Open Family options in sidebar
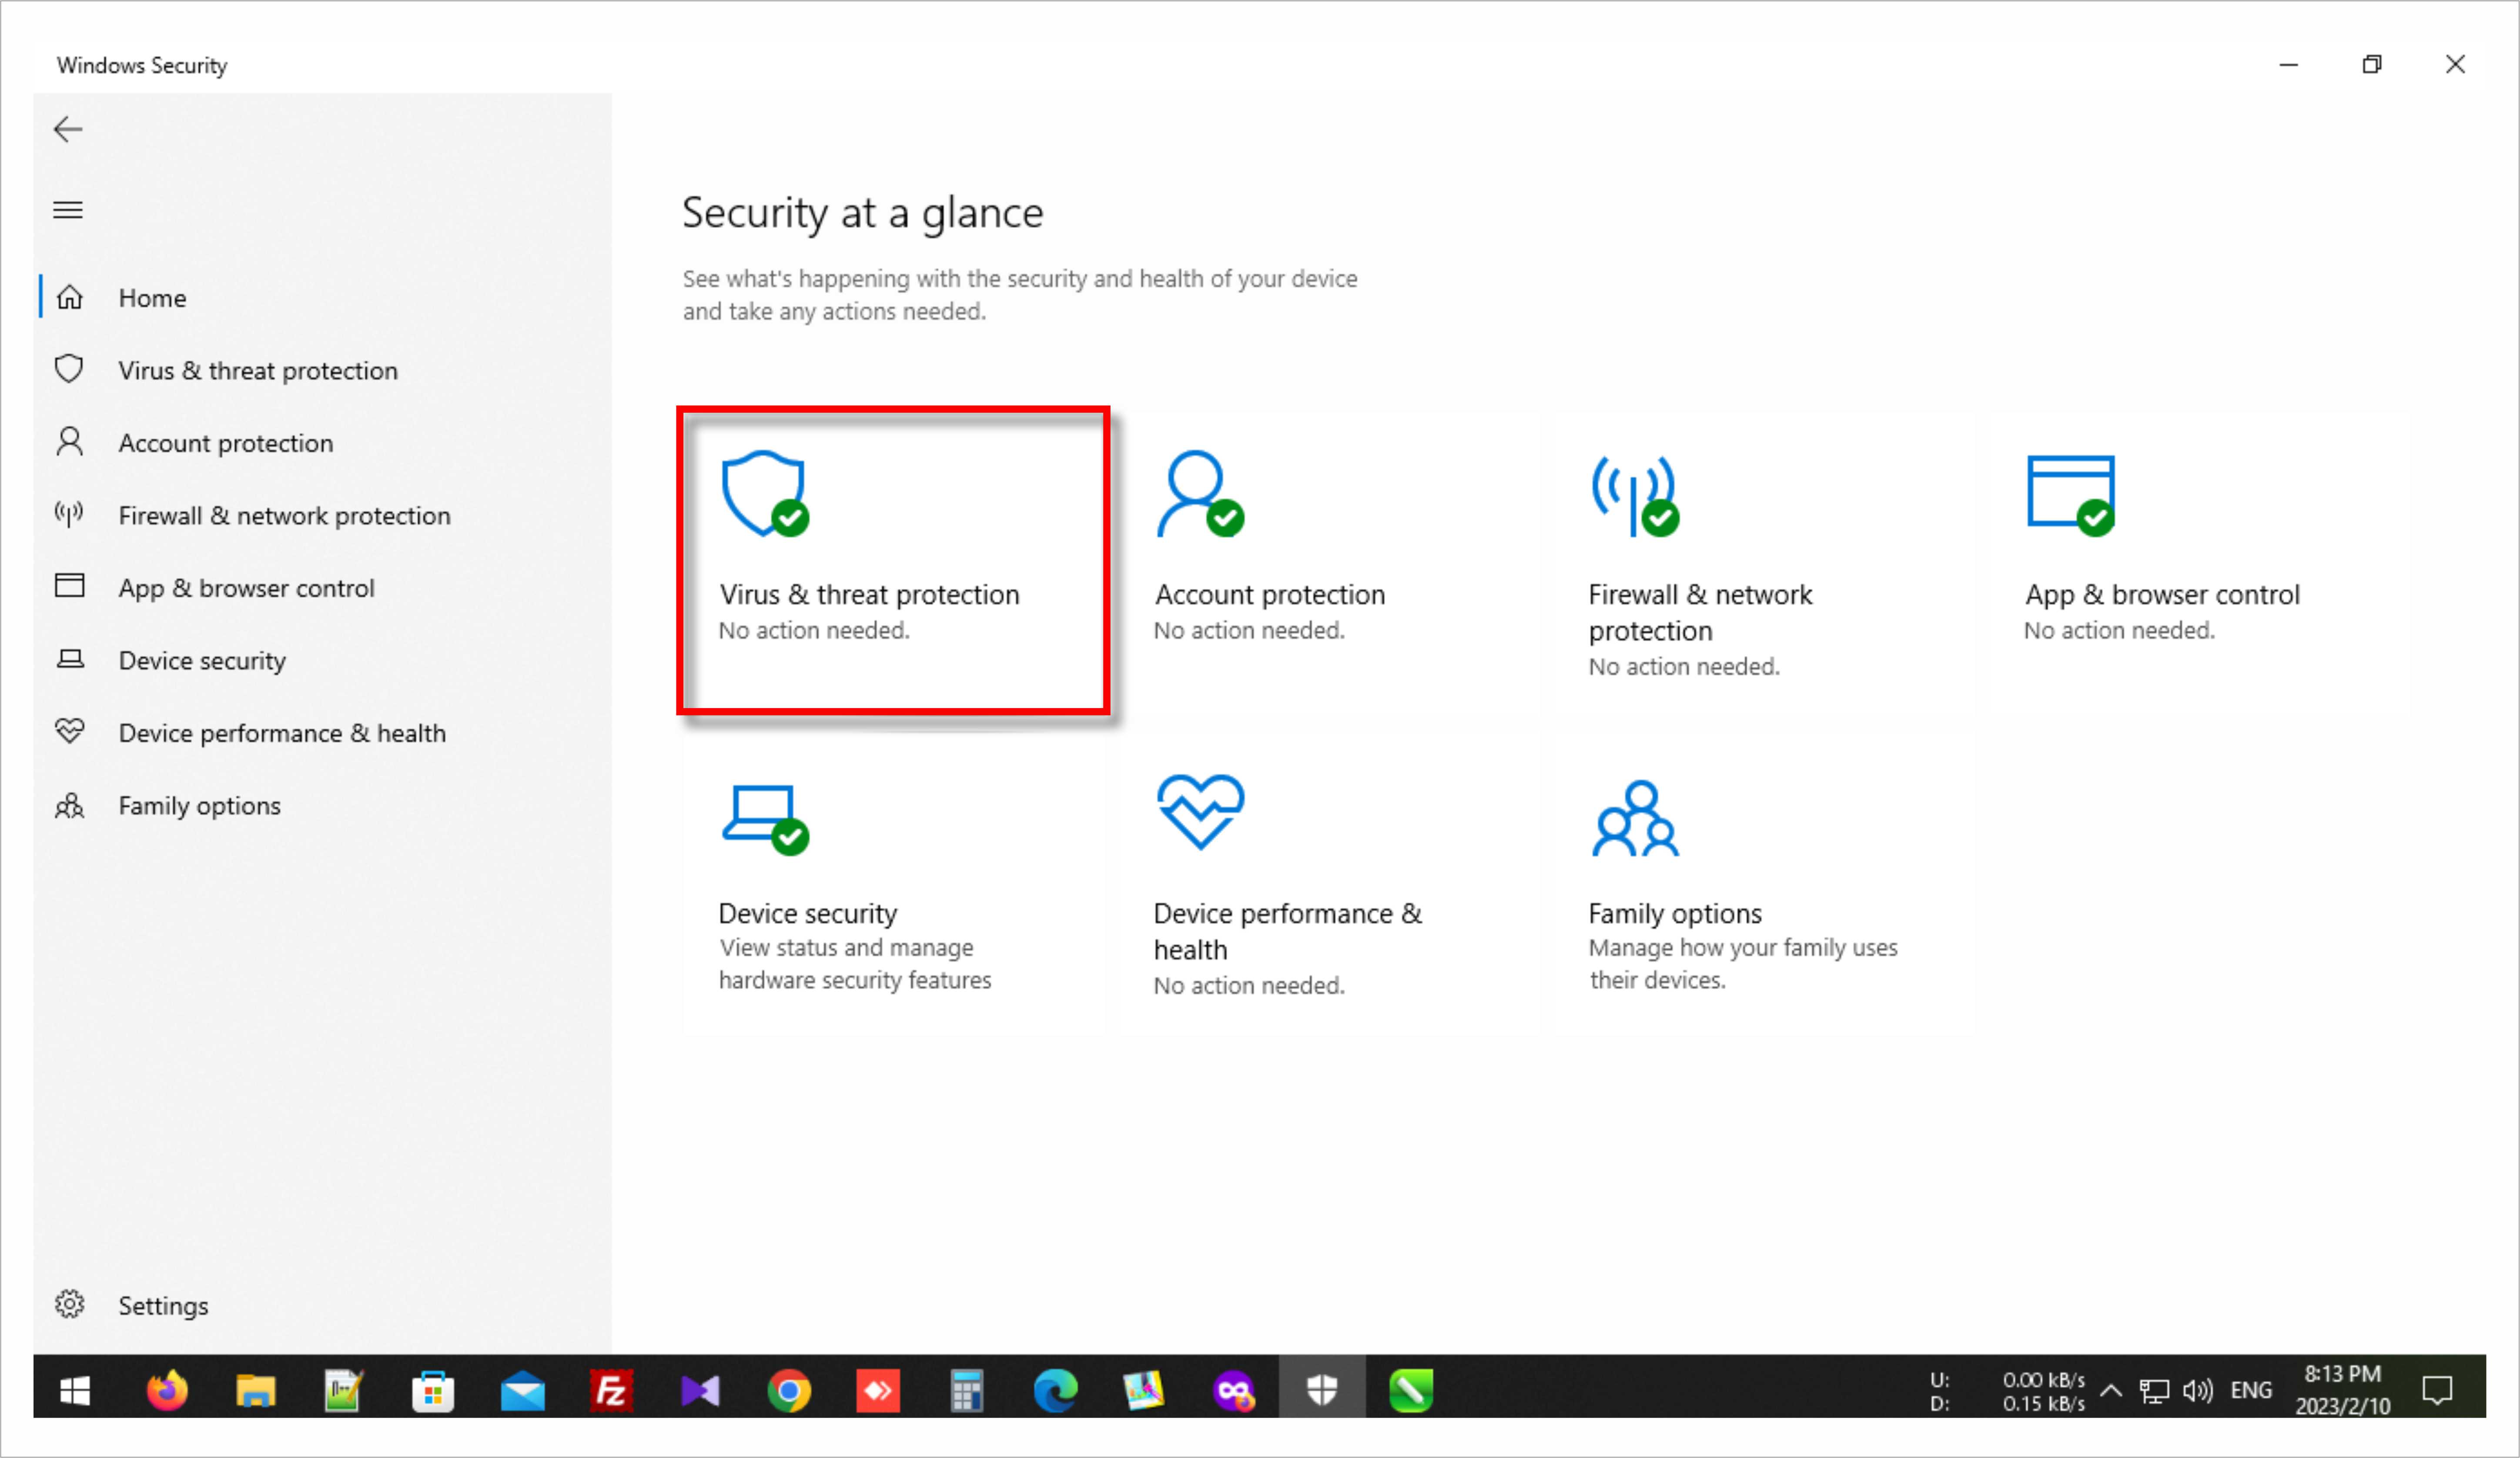The height and width of the screenshot is (1458, 2520). 322,806
